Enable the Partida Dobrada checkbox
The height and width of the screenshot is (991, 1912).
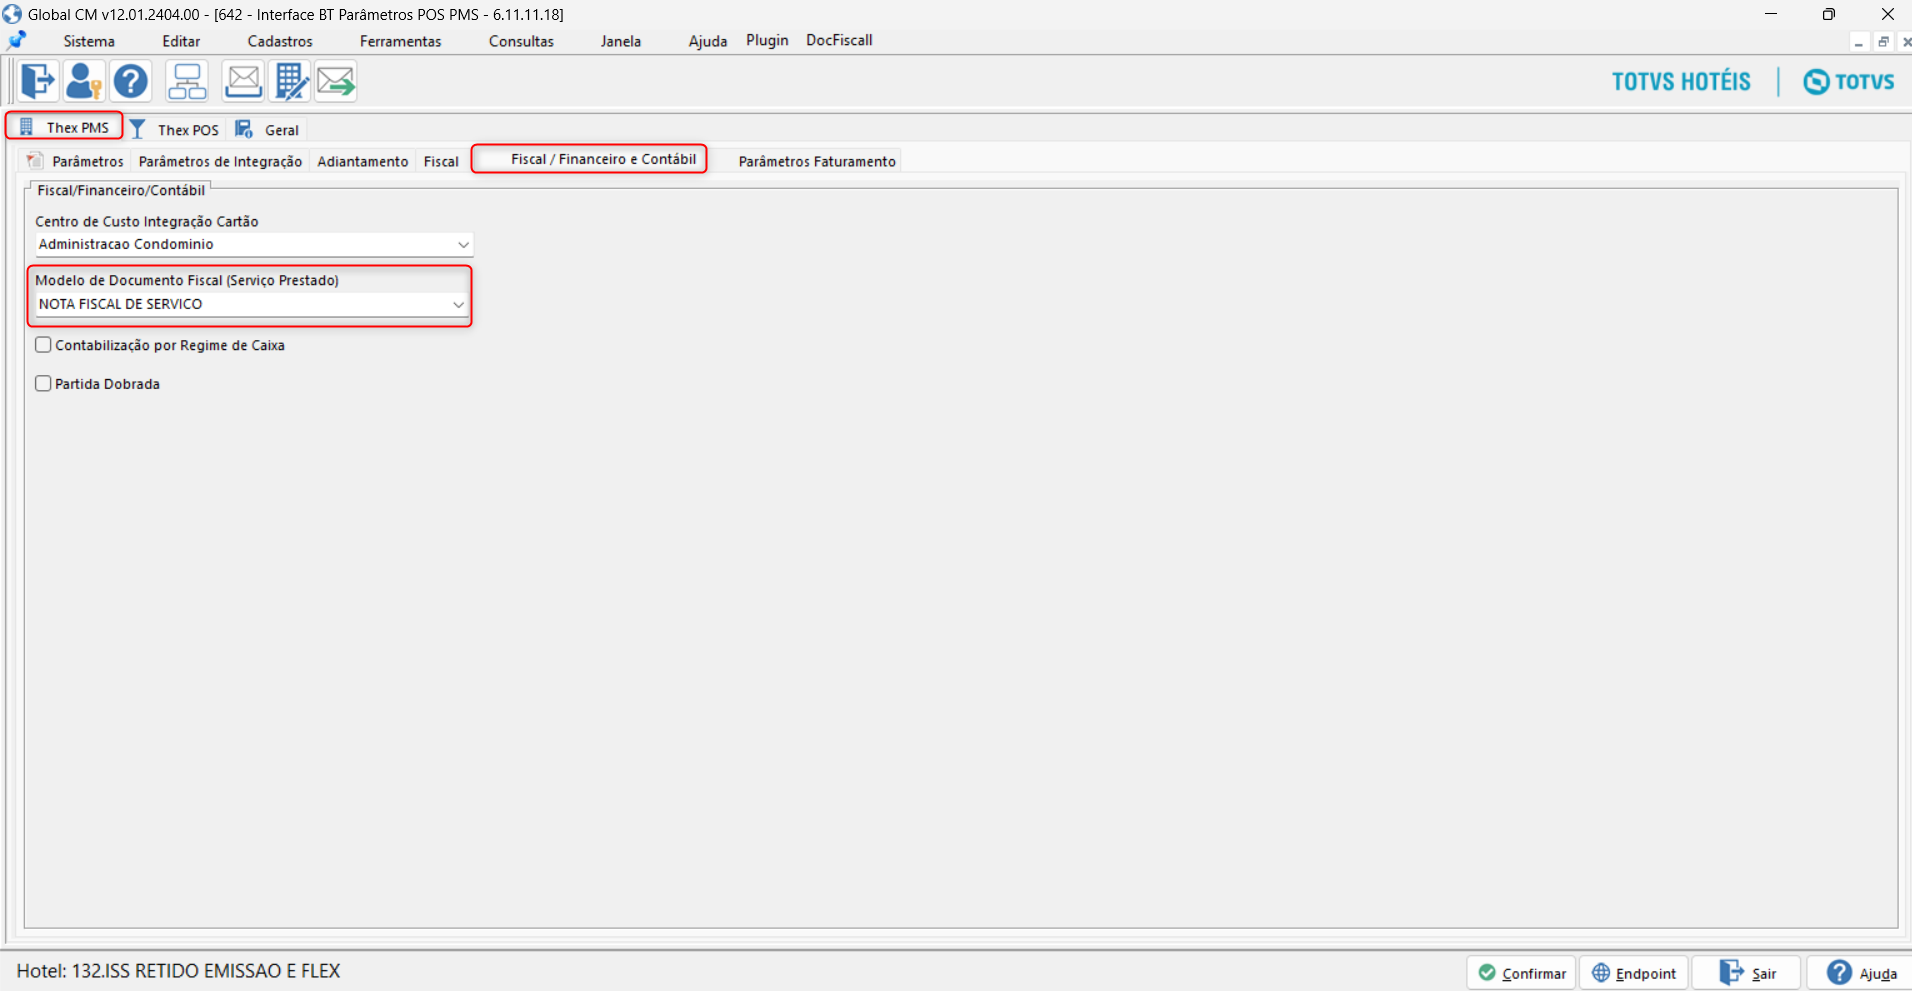[43, 383]
